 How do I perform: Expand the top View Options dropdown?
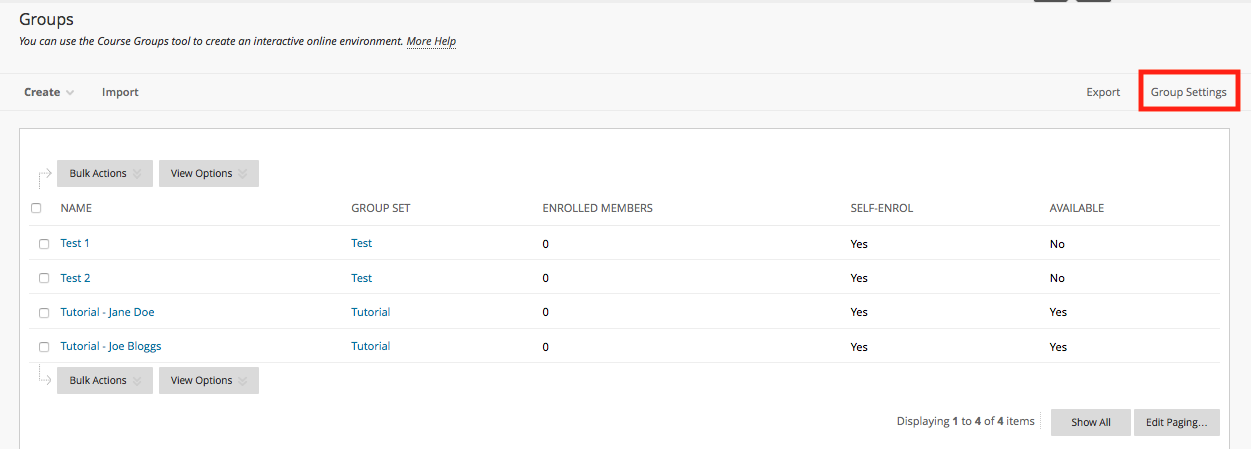(x=209, y=173)
